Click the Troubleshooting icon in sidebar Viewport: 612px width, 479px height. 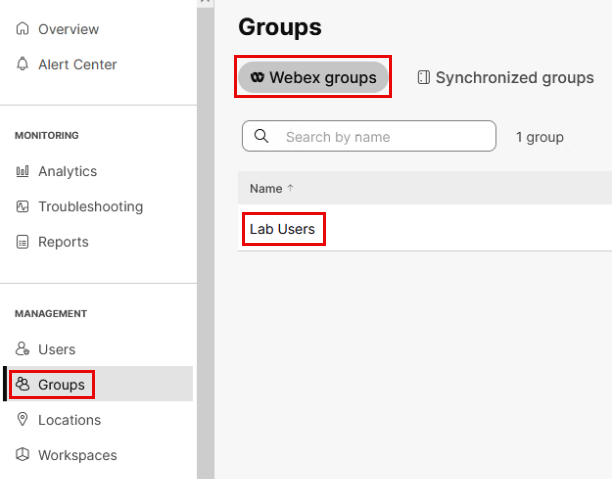point(23,207)
